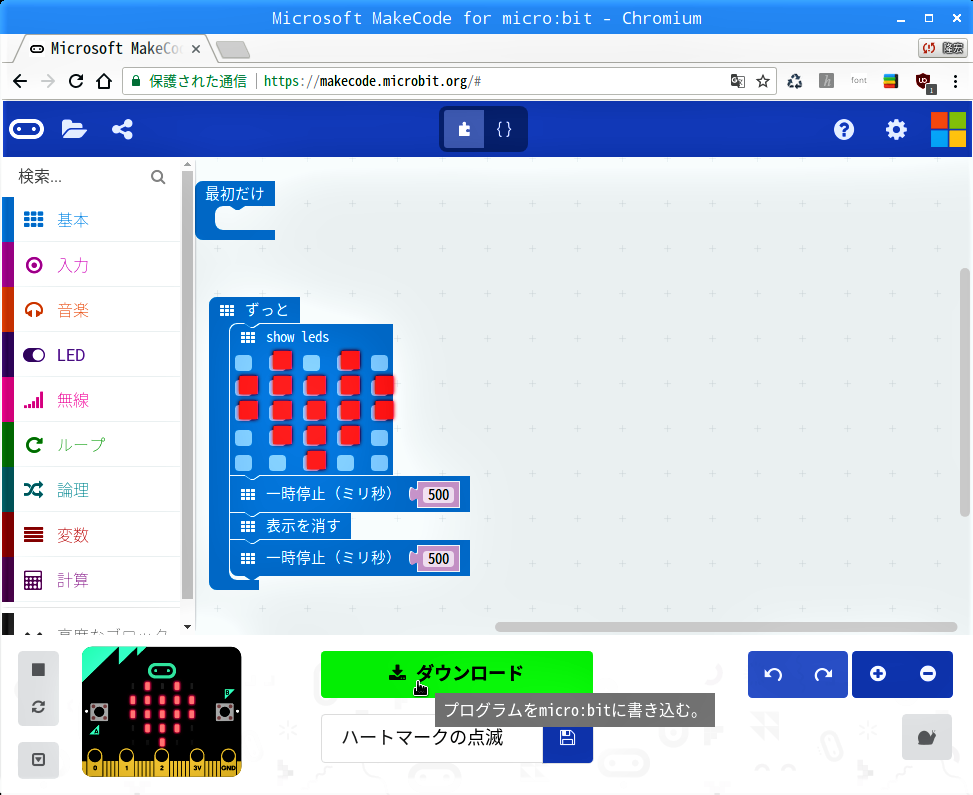This screenshot has height=795, width=973.
Task: Select the 最初だけ block
Action: point(235,194)
